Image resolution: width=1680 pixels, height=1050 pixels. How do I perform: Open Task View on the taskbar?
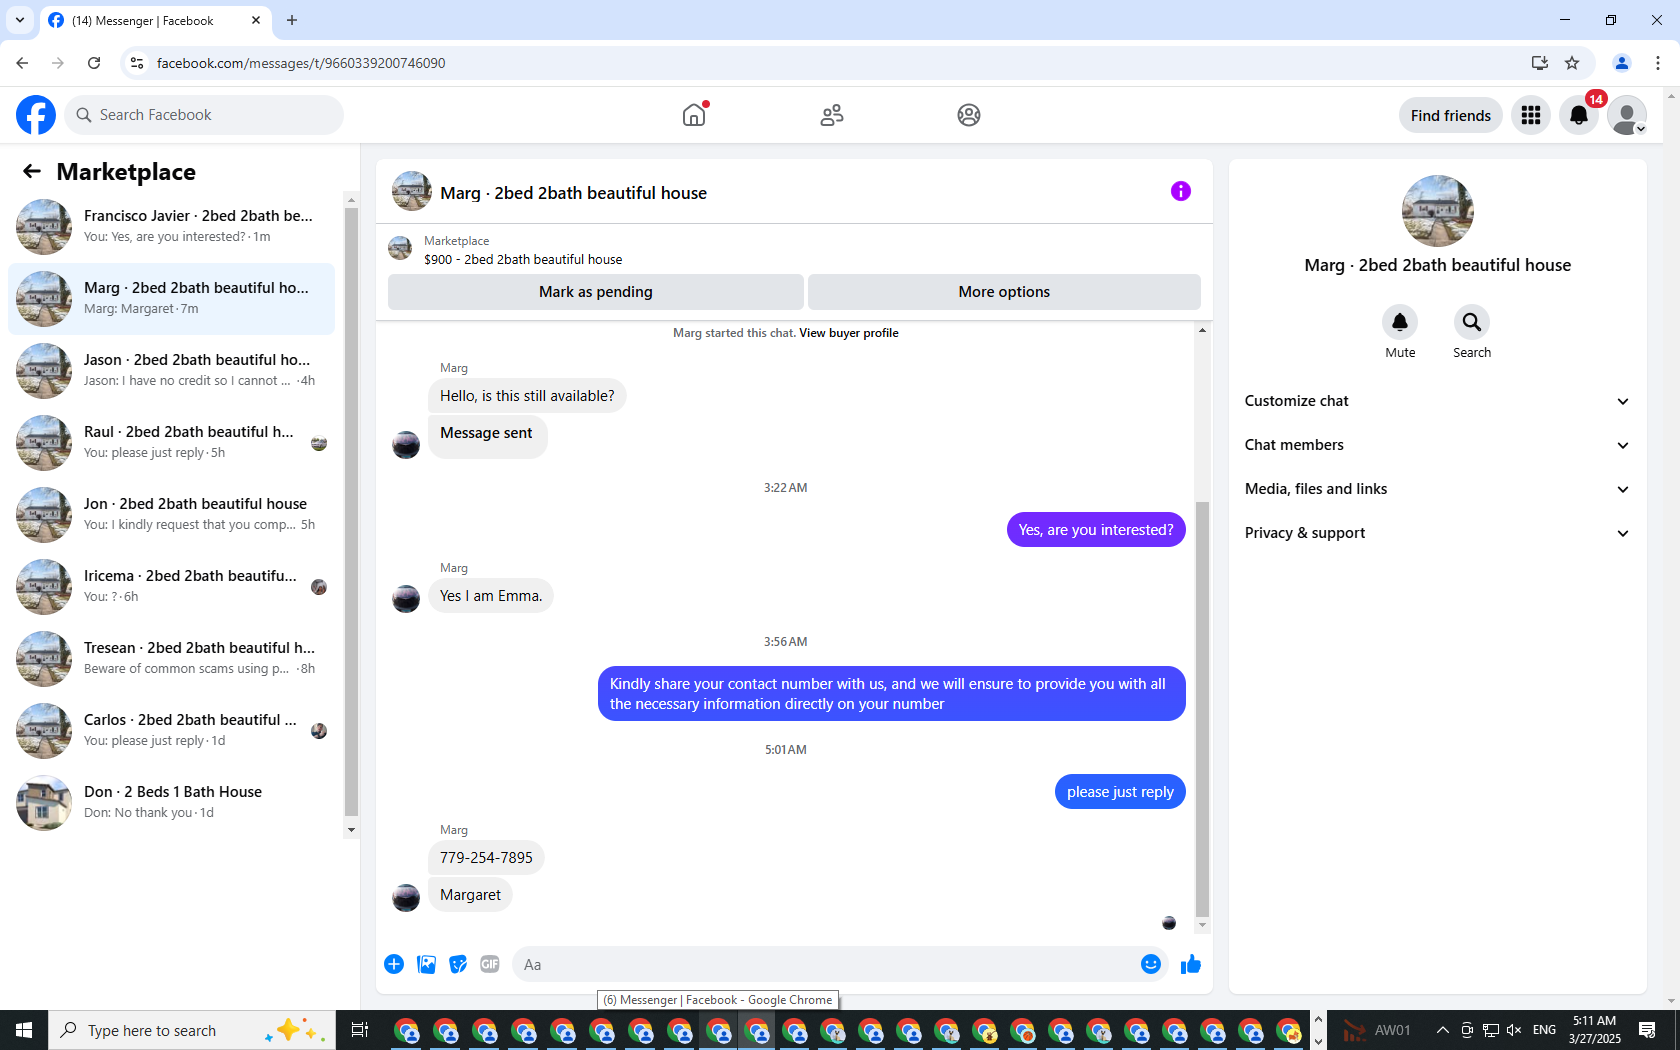360,1030
